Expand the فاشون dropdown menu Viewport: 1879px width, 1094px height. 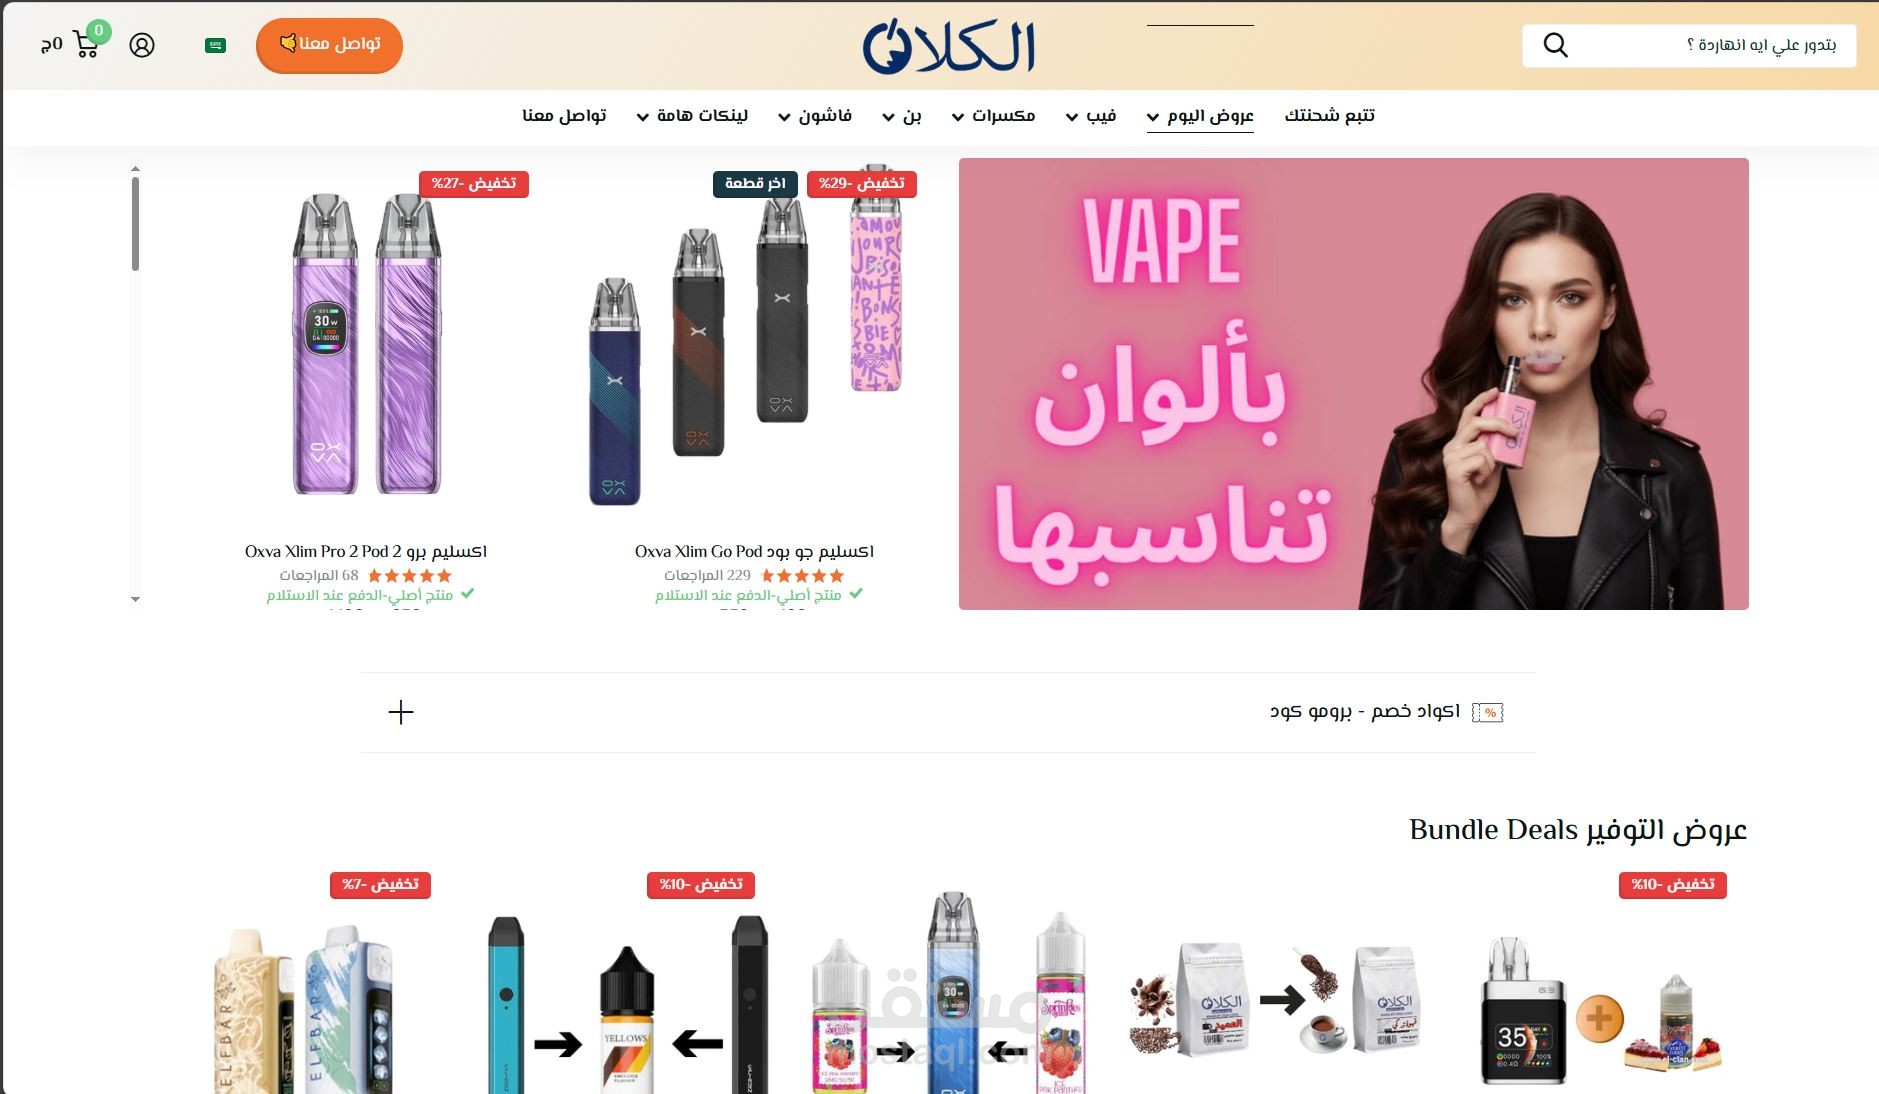[815, 116]
